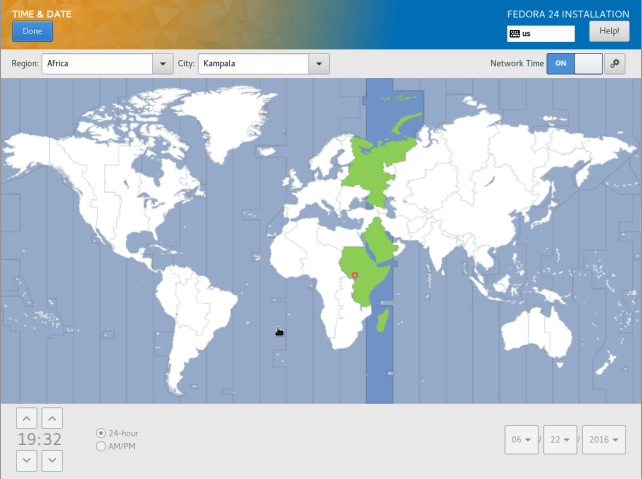The height and width of the screenshot is (479, 642).
Task: Open the month 06 dropdown
Action: tap(521, 440)
